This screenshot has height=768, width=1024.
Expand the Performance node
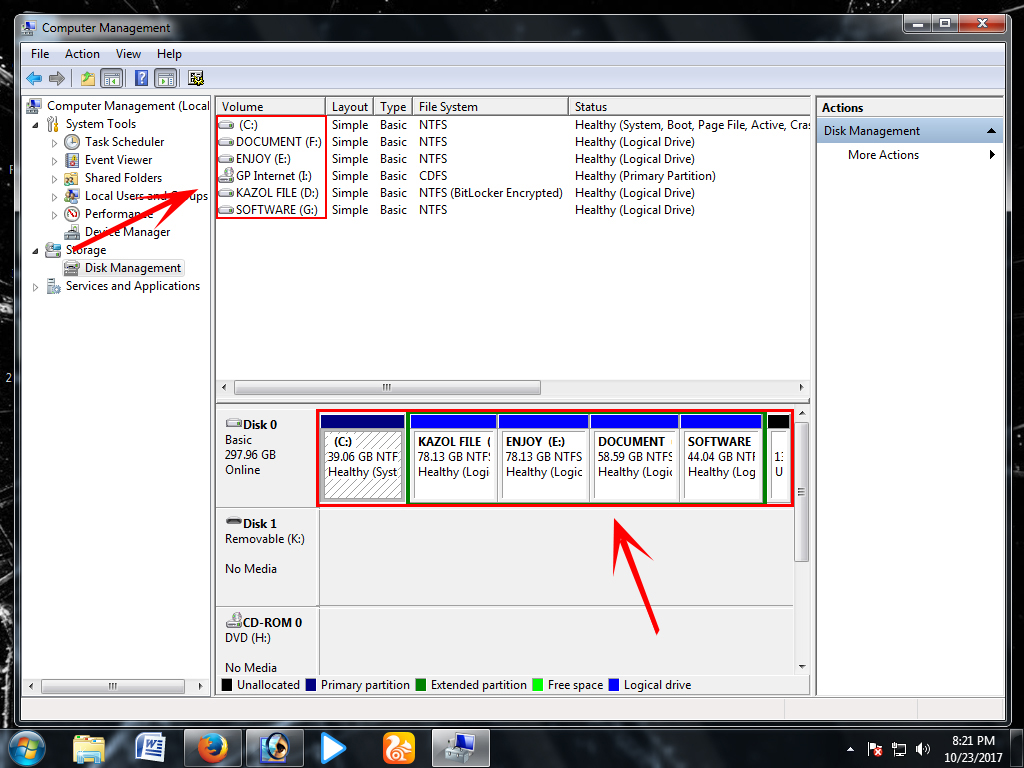click(x=54, y=214)
